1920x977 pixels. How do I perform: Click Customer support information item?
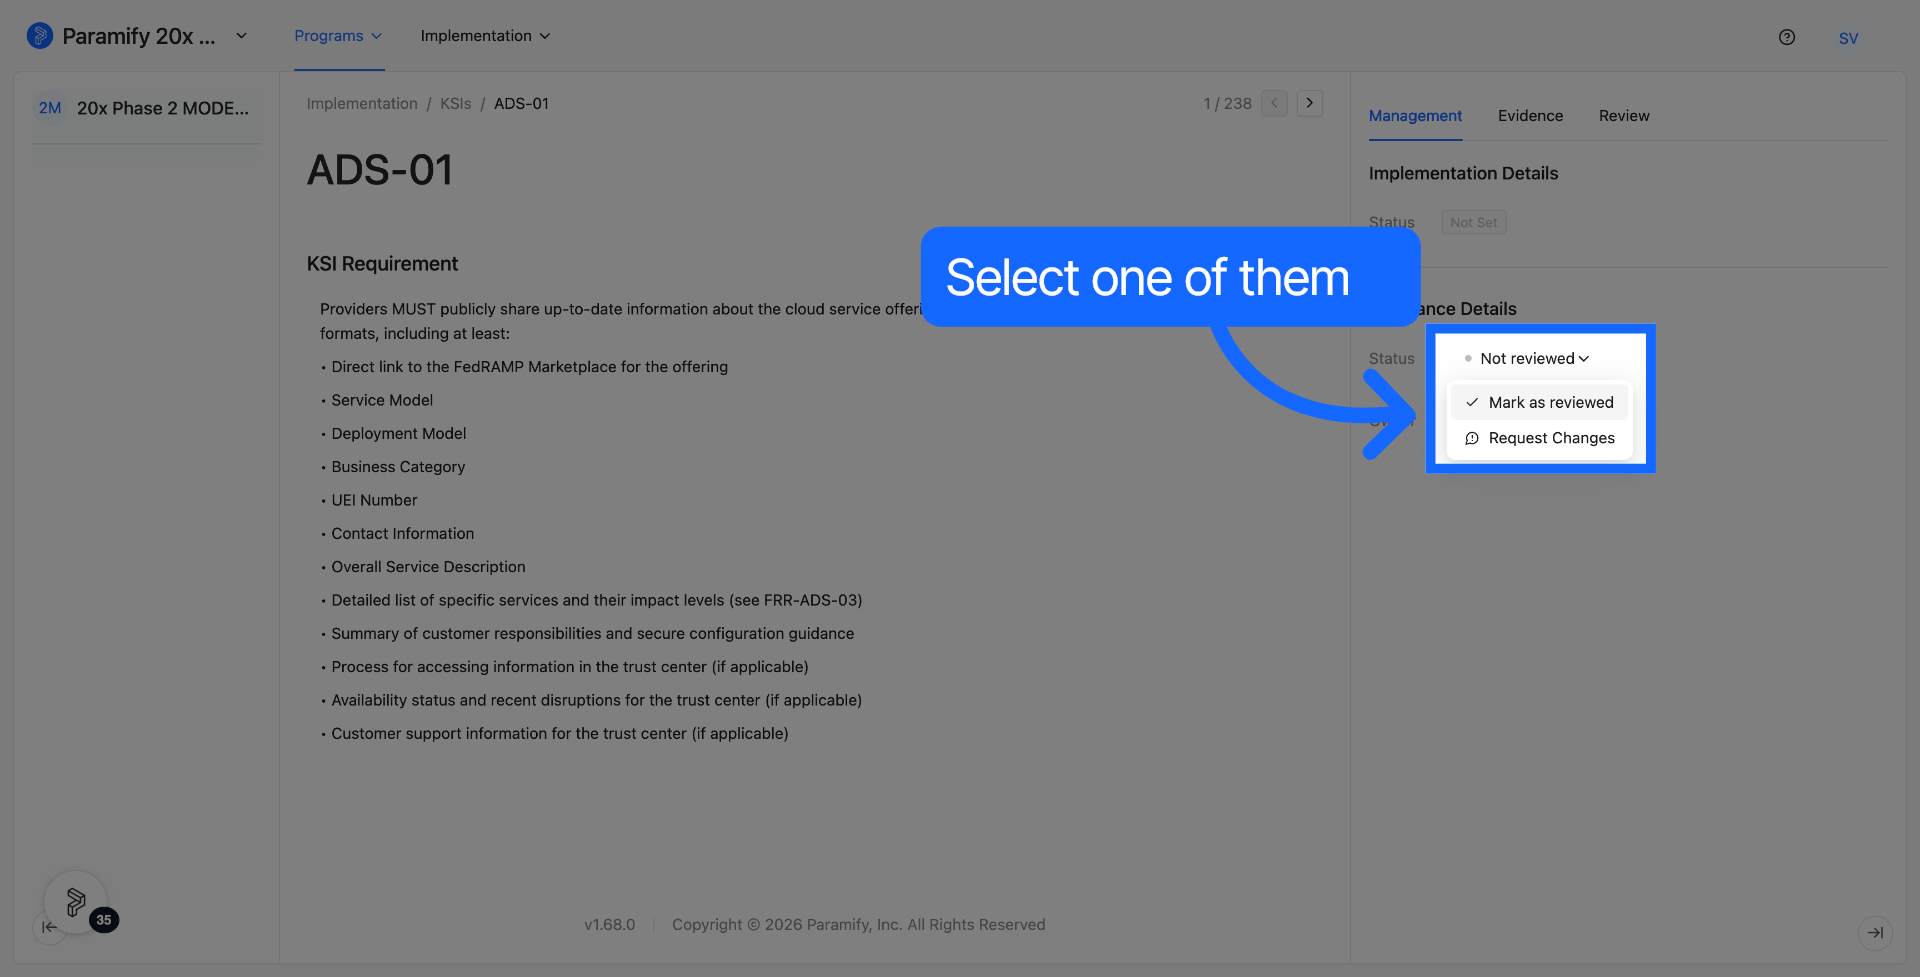[560, 734]
